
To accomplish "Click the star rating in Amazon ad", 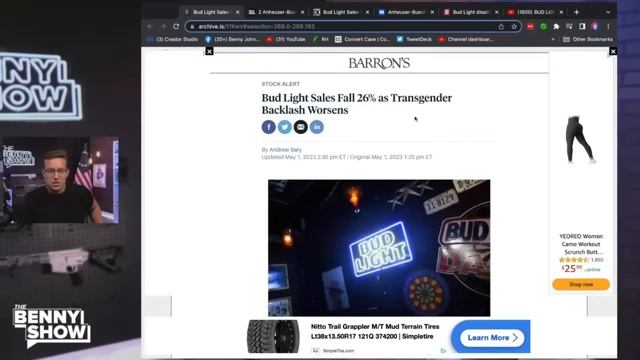I will click(573, 260).
